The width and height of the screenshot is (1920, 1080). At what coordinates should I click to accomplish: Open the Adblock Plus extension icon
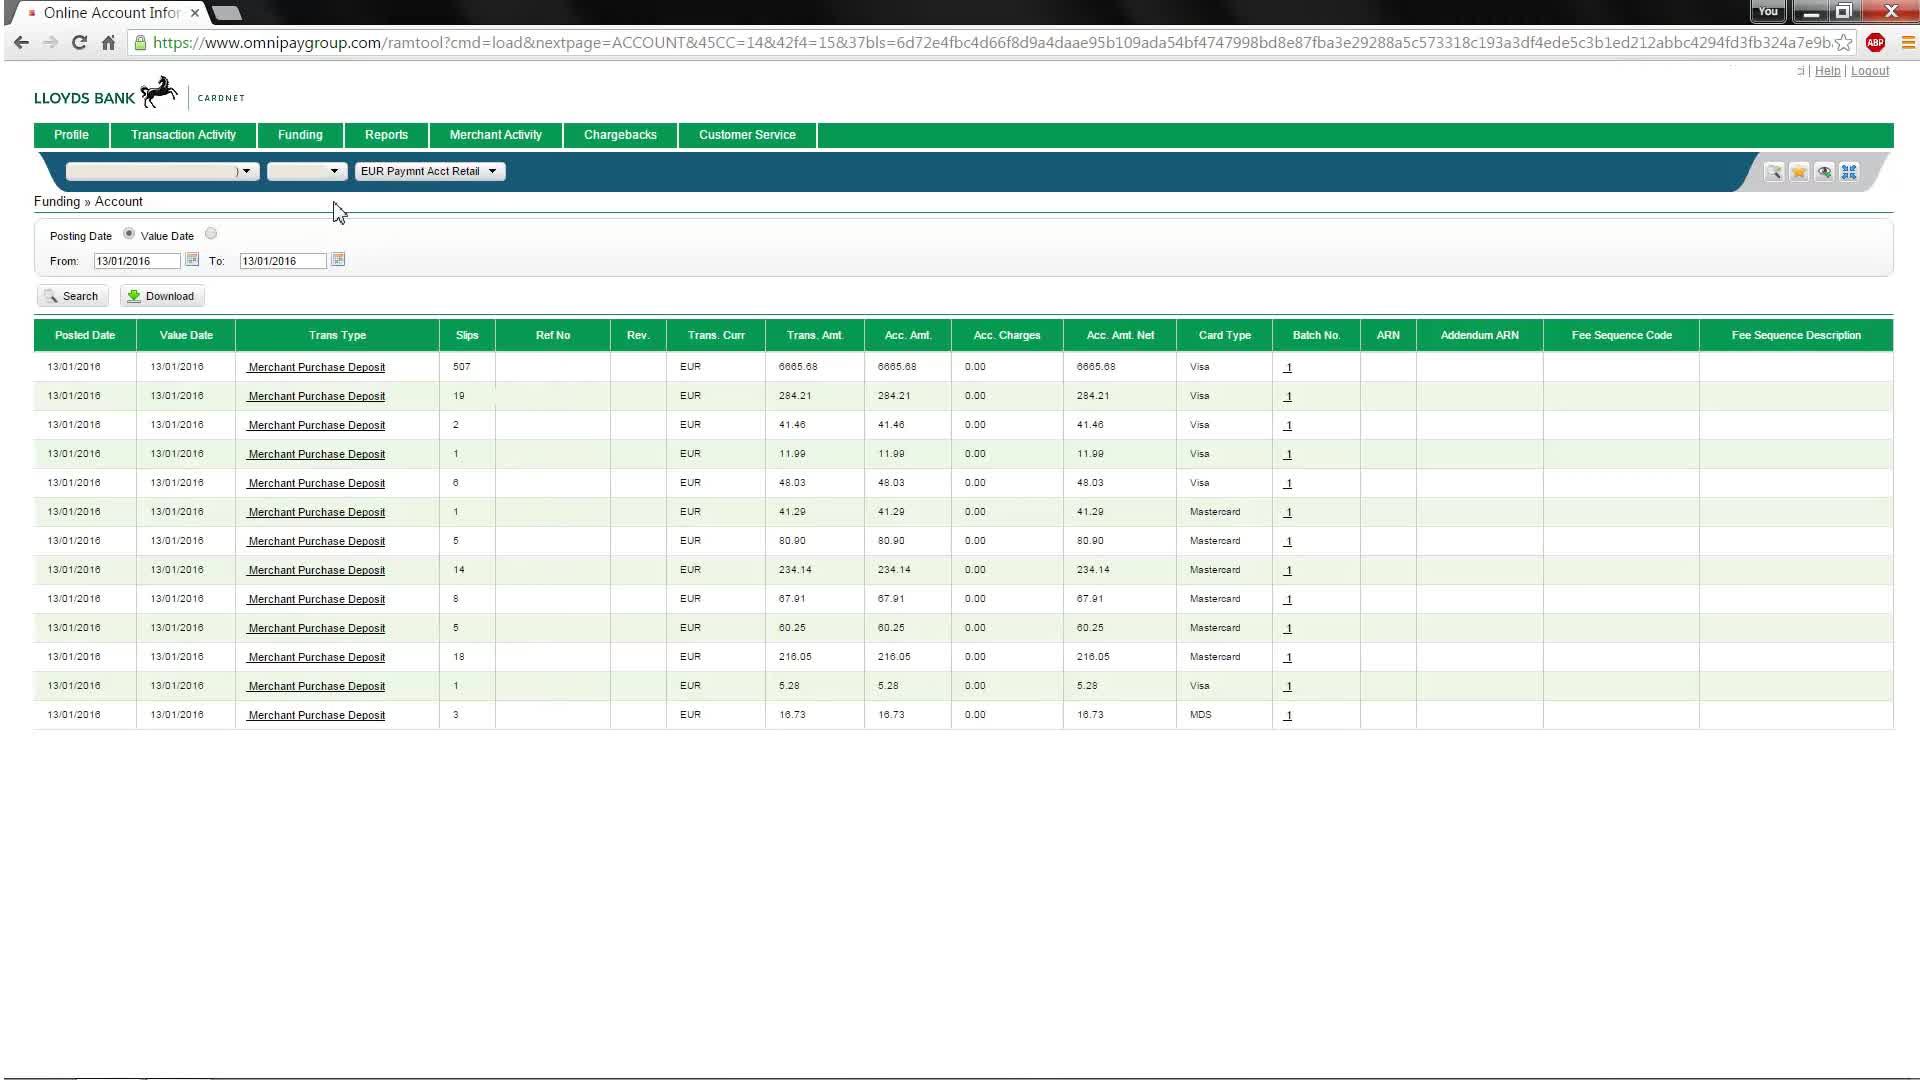(x=1875, y=43)
